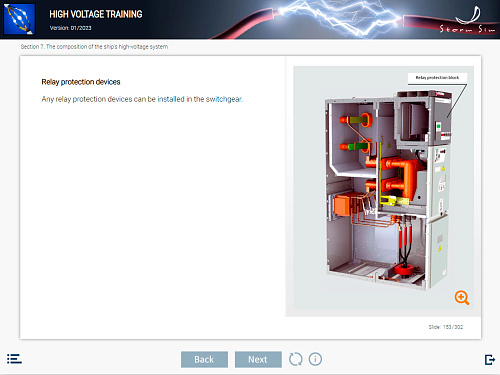Click the 'HIGH VOLTAGE TRAINING' title
This screenshot has width=500, height=375.
(x=96, y=14)
